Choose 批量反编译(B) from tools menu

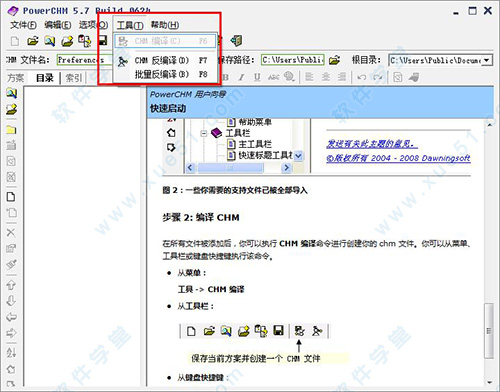coord(166,74)
